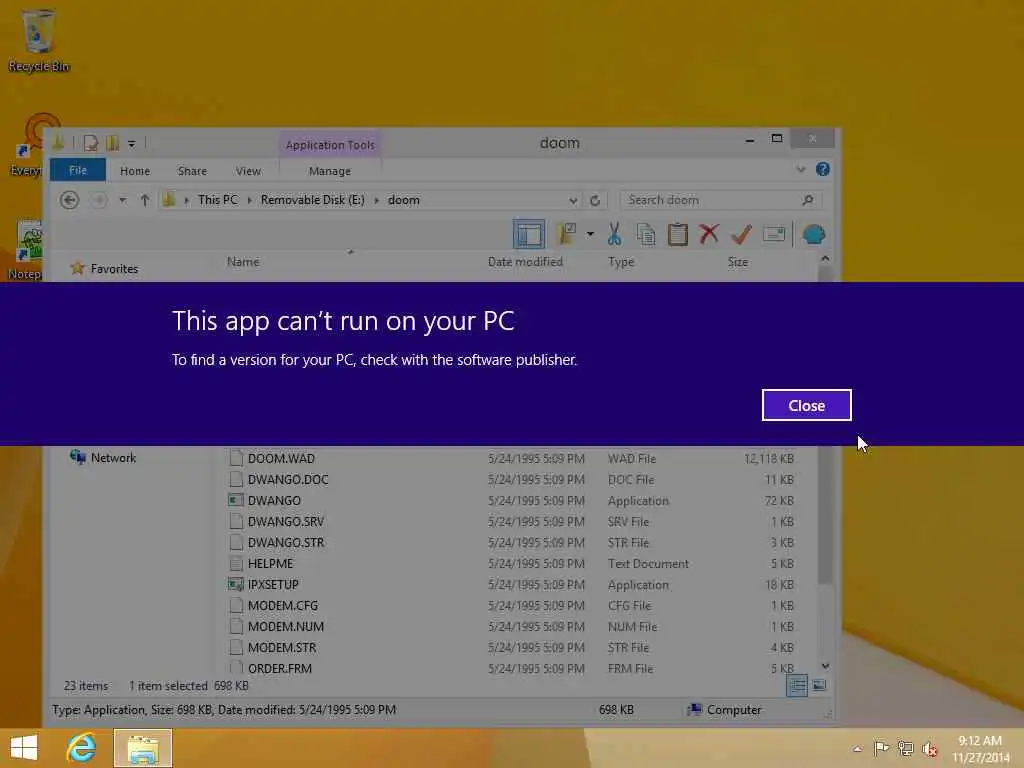1024x768 pixels.
Task: Switch to the Share ribbon tab
Action: pos(192,170)
